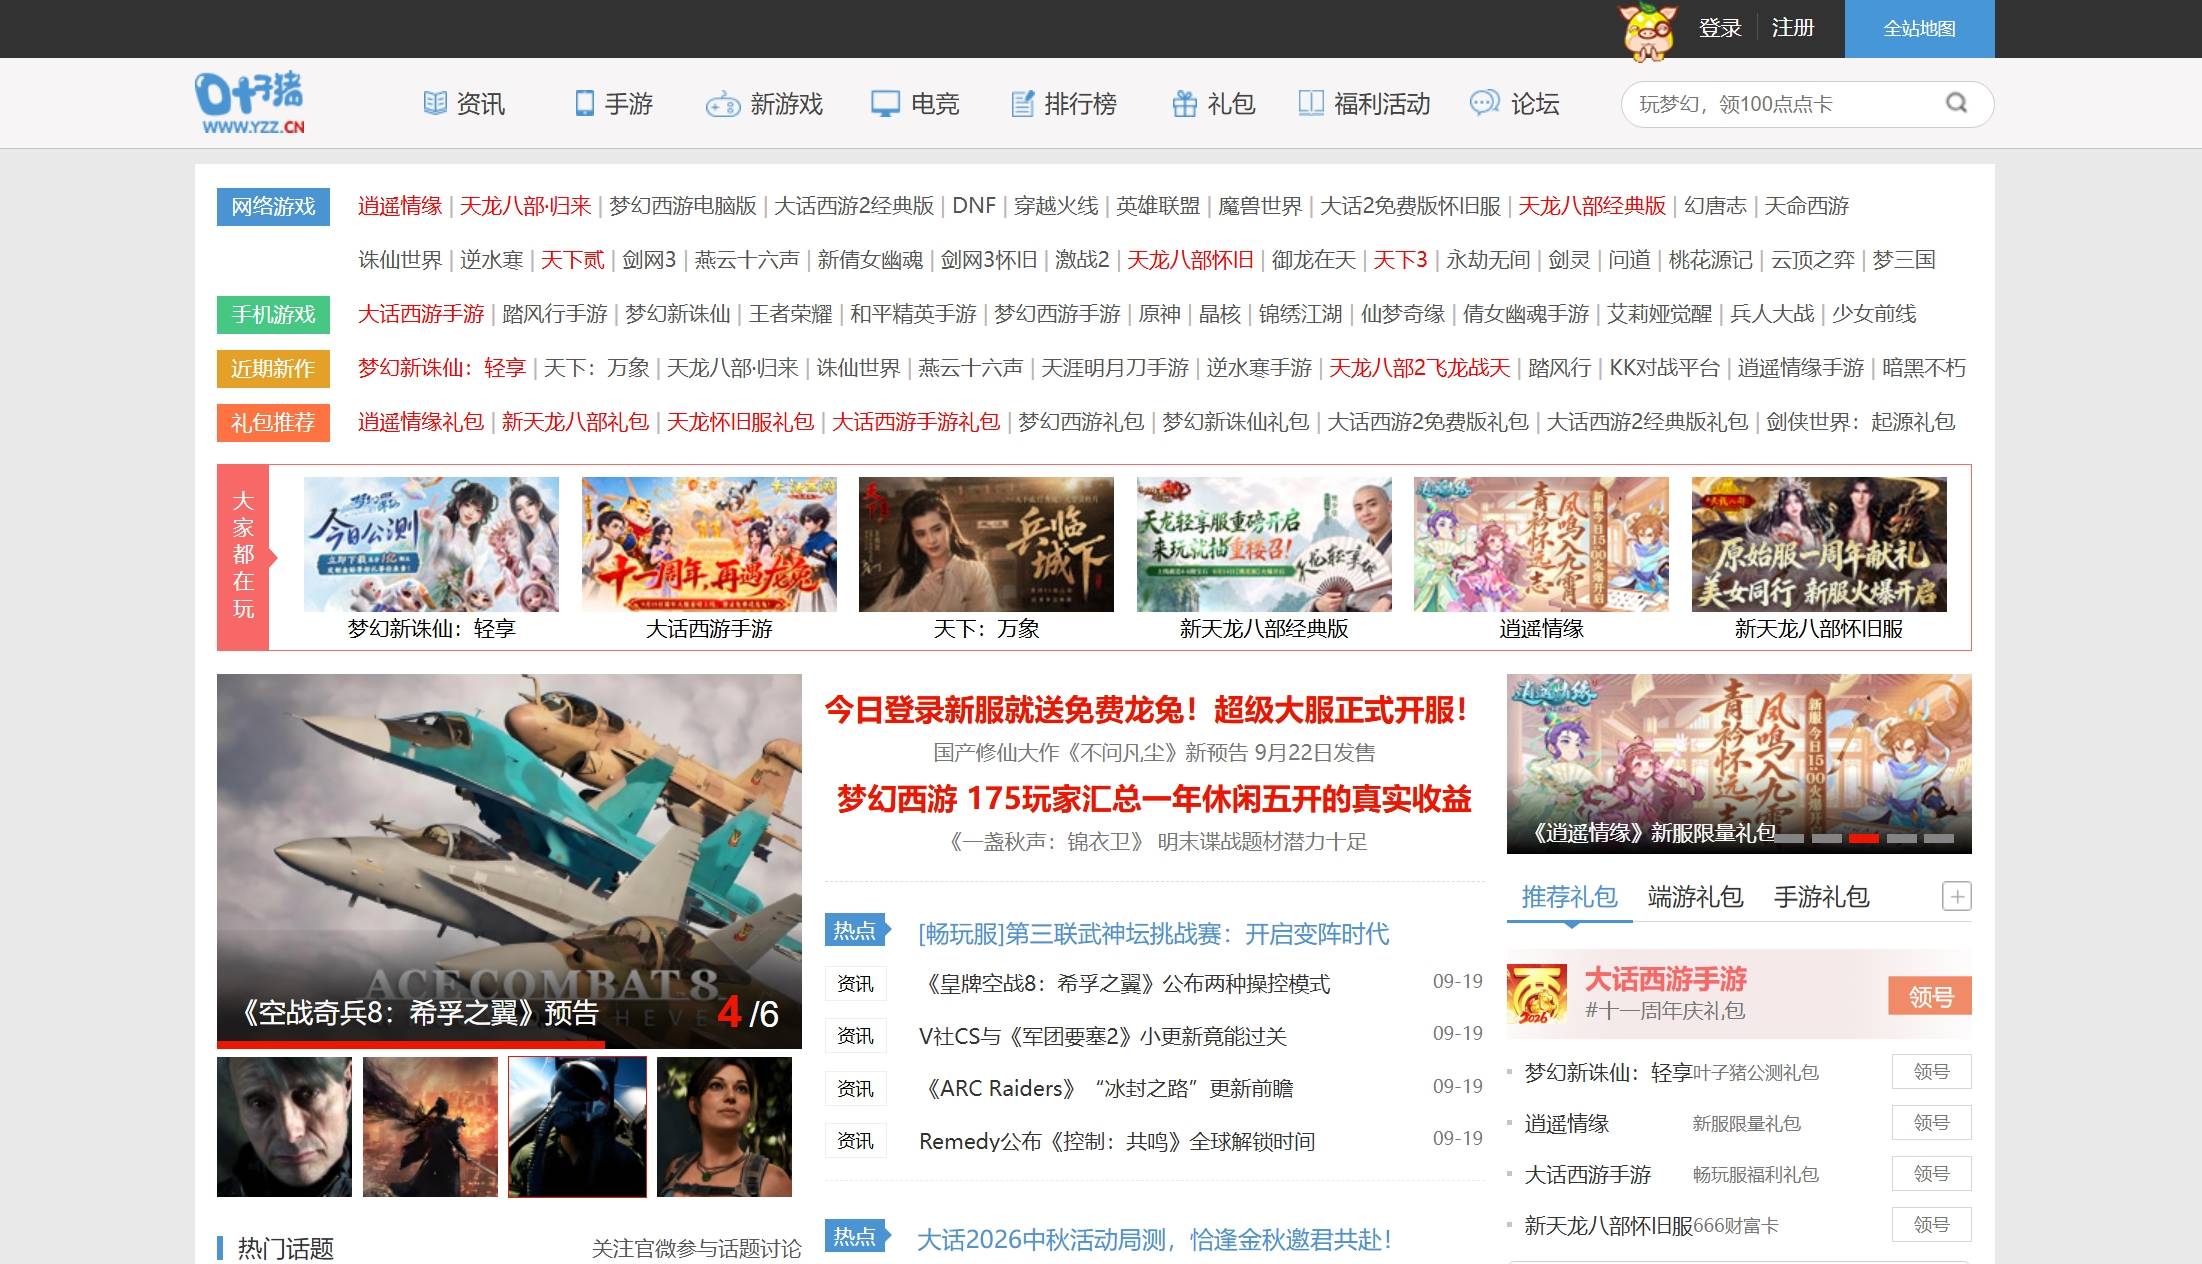Screen dimensions: 2202x1264
Task: Click the book icon beside 资讯
Action: tap(435, 103)
